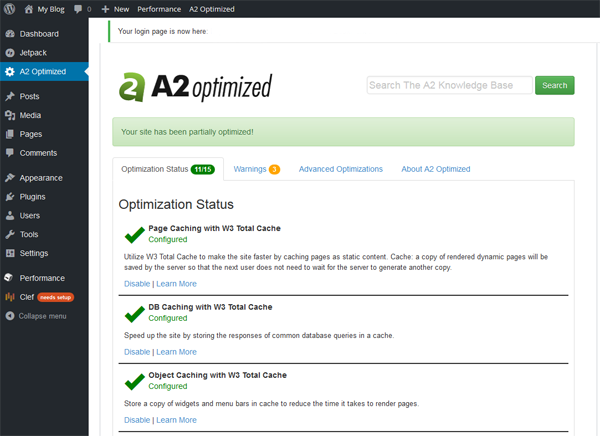Click Configured status under DB Caching

tap(168, 318)
